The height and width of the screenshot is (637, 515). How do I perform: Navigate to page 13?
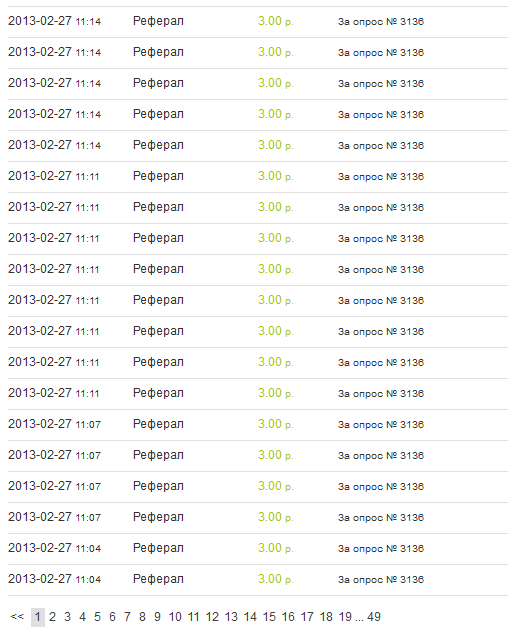pyautogui.click(x=231, y=617)
